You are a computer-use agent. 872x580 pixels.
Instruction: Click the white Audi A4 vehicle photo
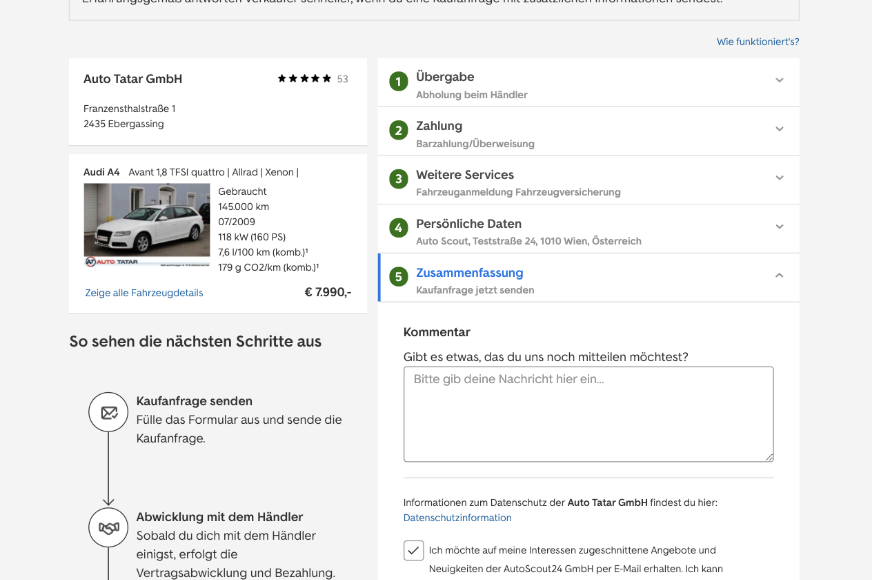[147, 225]
